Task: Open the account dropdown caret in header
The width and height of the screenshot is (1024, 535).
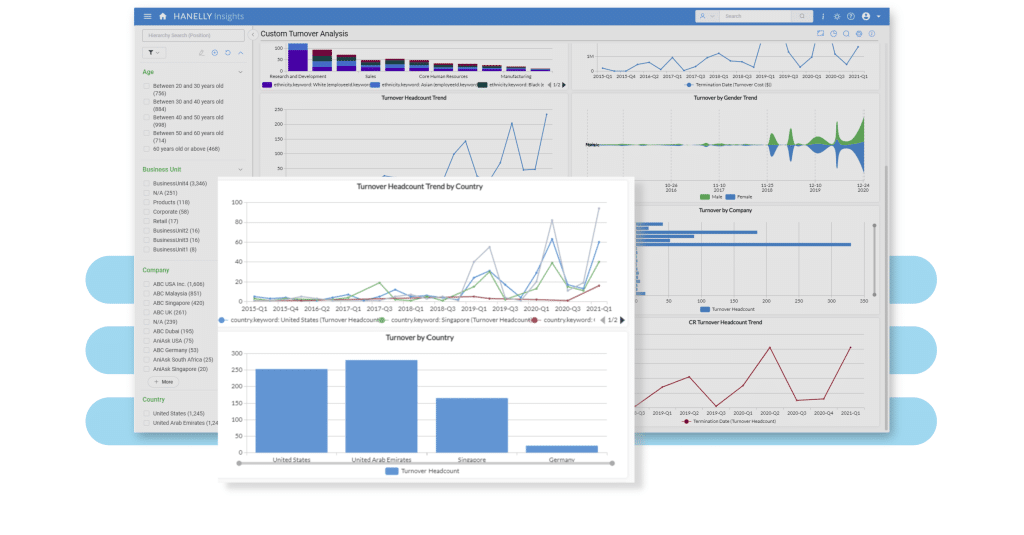Action: coord(878,16)
